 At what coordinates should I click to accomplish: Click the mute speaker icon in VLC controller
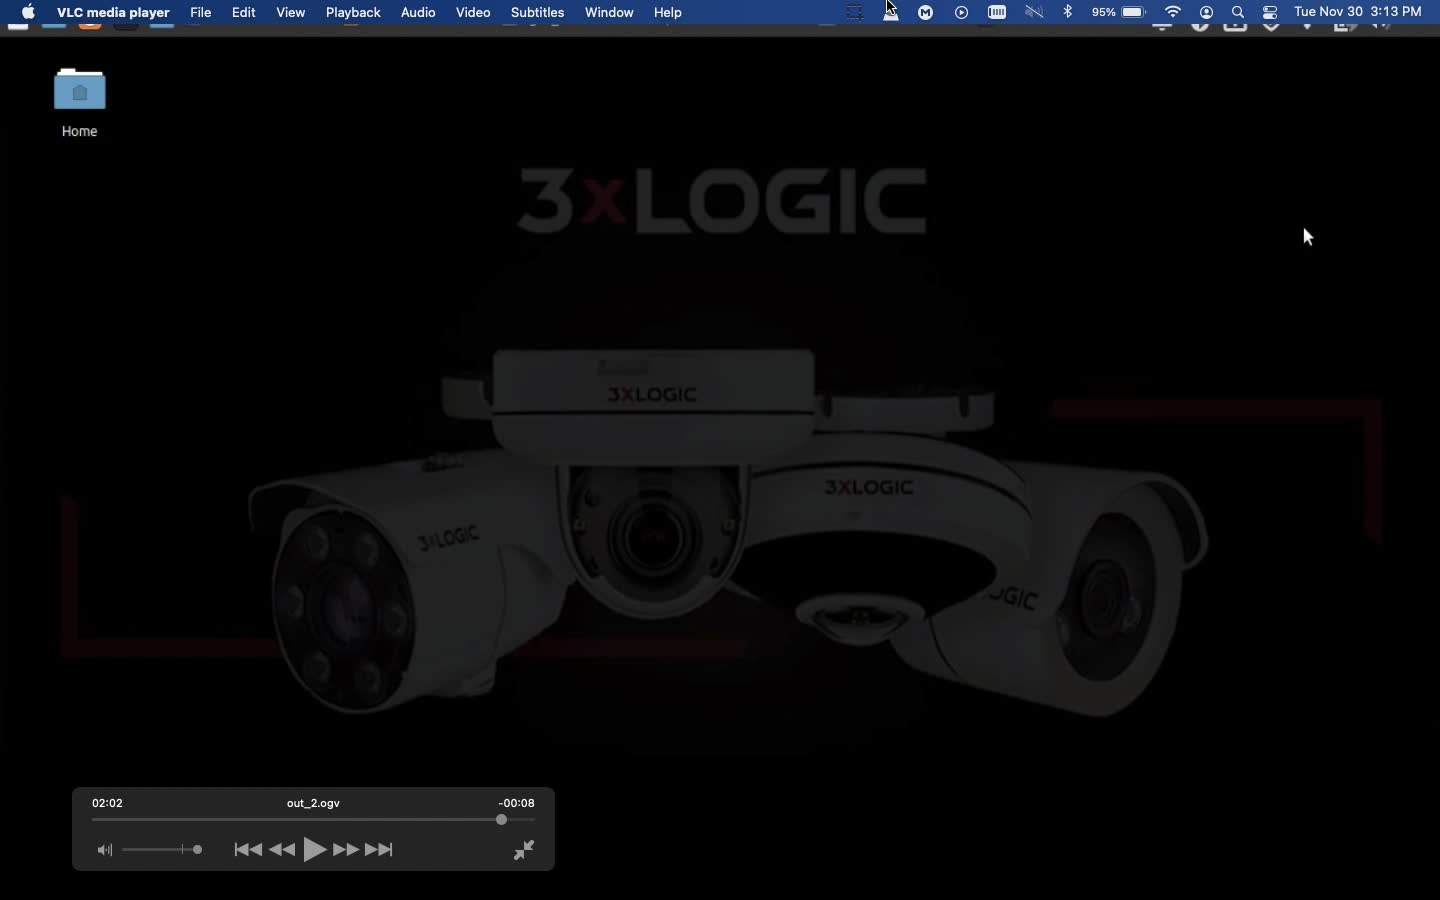(x=105, y=852)
